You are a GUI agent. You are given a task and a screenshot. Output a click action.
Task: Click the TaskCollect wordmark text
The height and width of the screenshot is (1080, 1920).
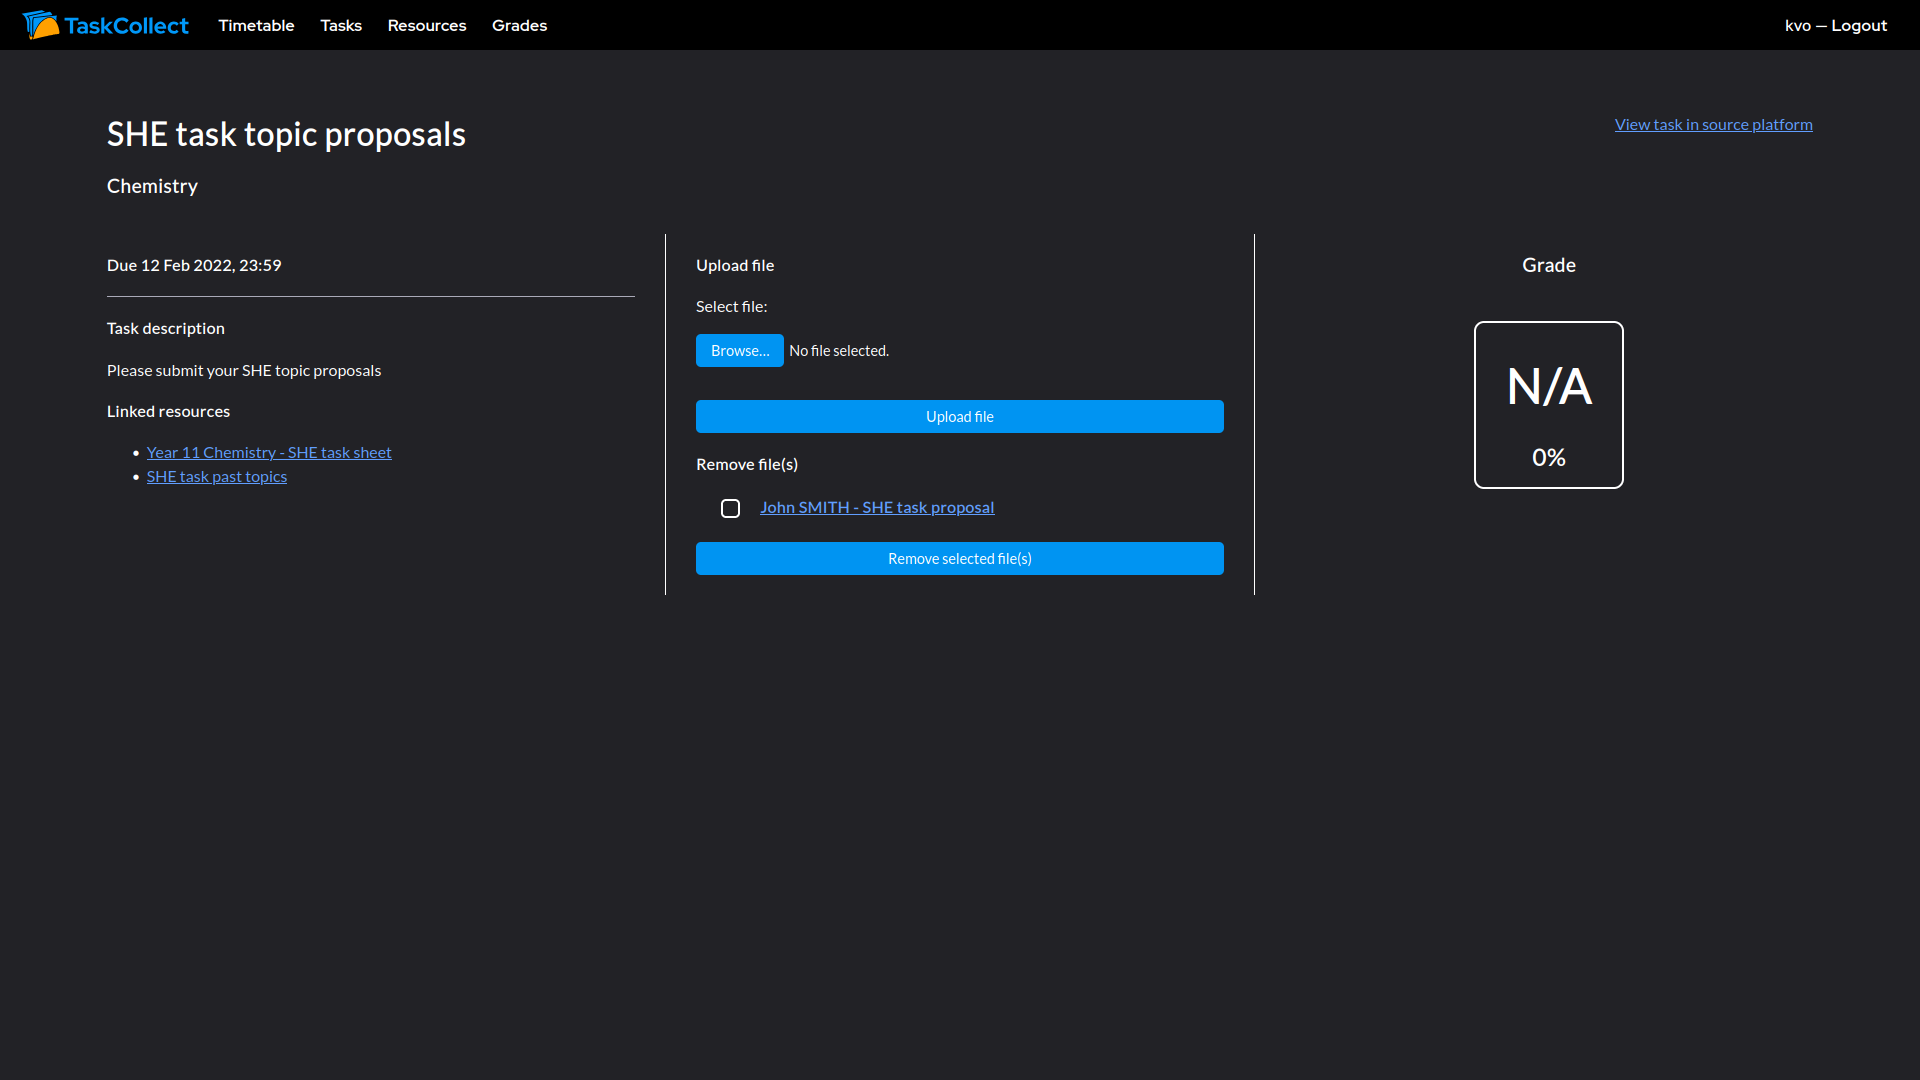click(126, 26)
